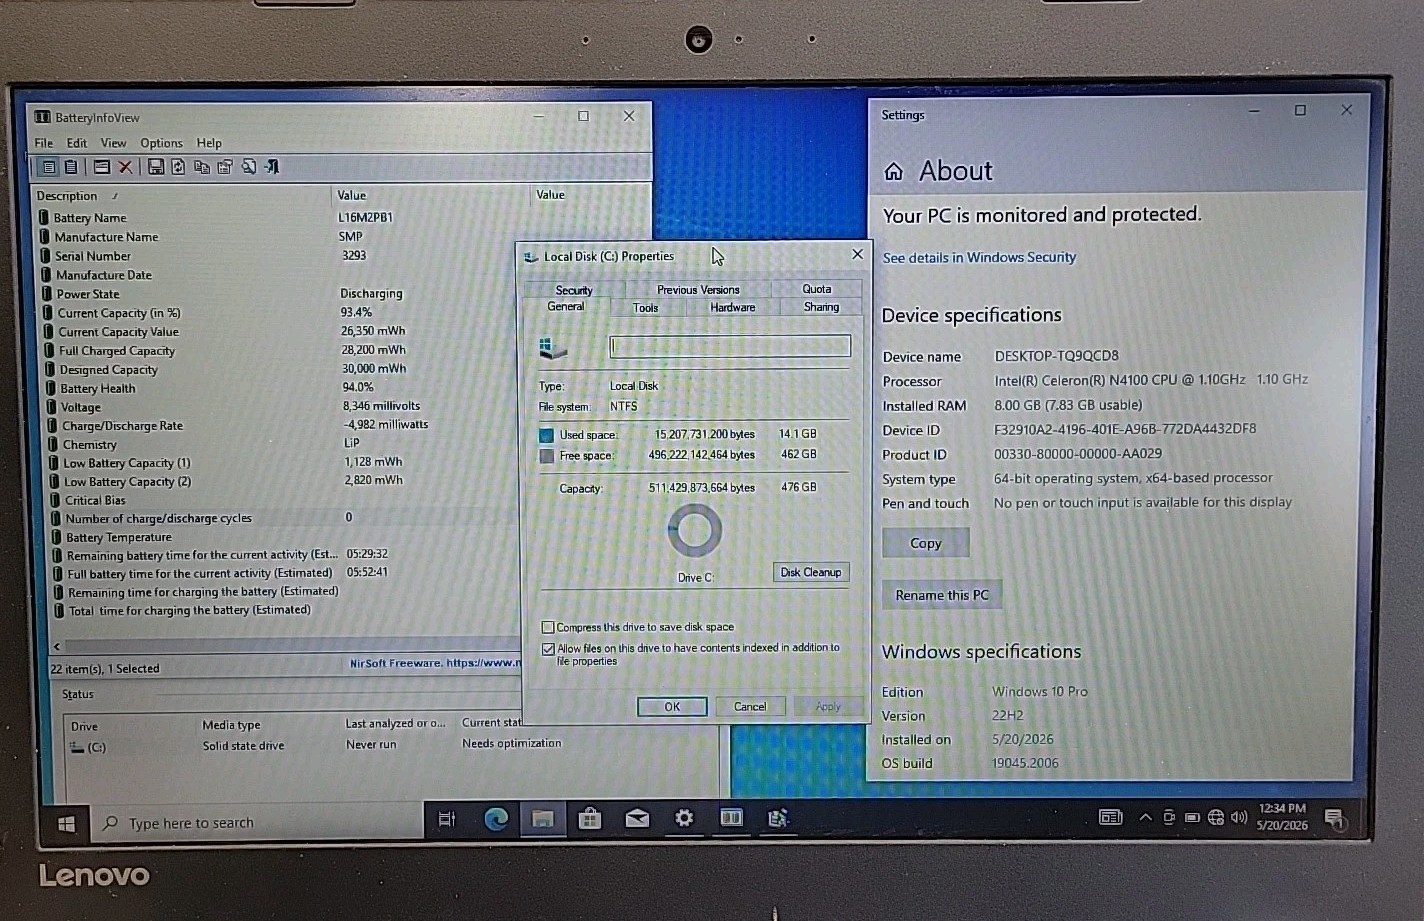The image size is (1424, 921).
Task: Click the Find icon in BatteryInfoView toolbar
Action: (248, 167)
